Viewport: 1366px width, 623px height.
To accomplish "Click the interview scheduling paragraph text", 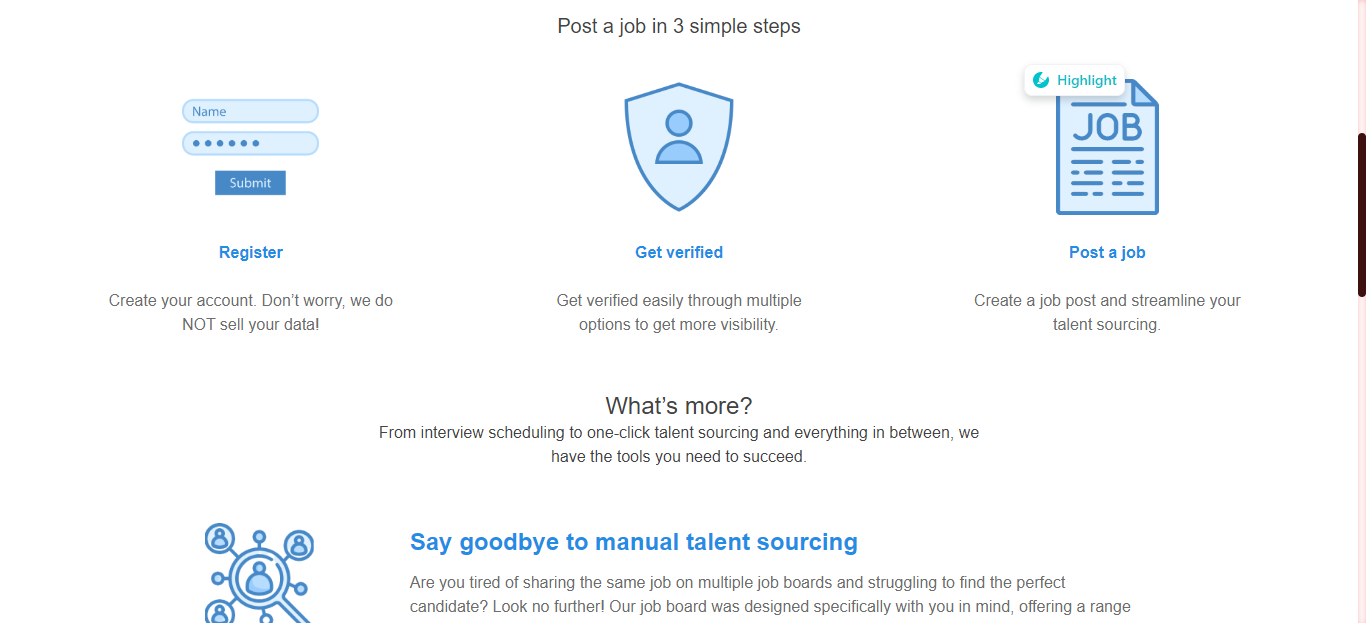I will tap(679, 445).
